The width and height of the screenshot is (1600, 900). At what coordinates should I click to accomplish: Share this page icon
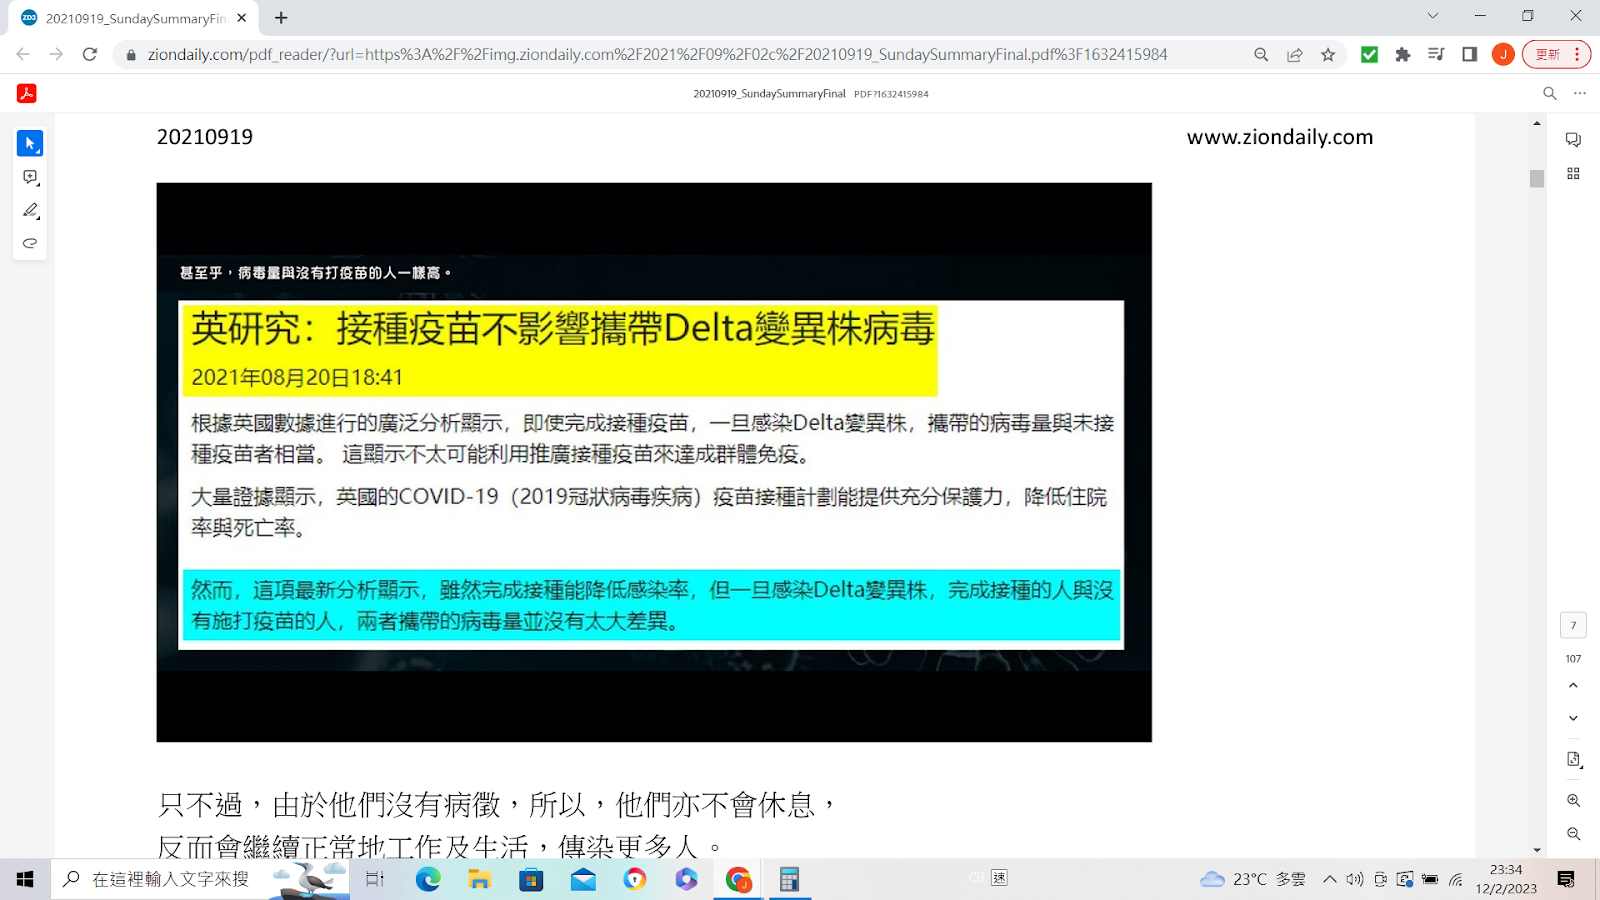pyautogui.click(x=1295, y=55)
